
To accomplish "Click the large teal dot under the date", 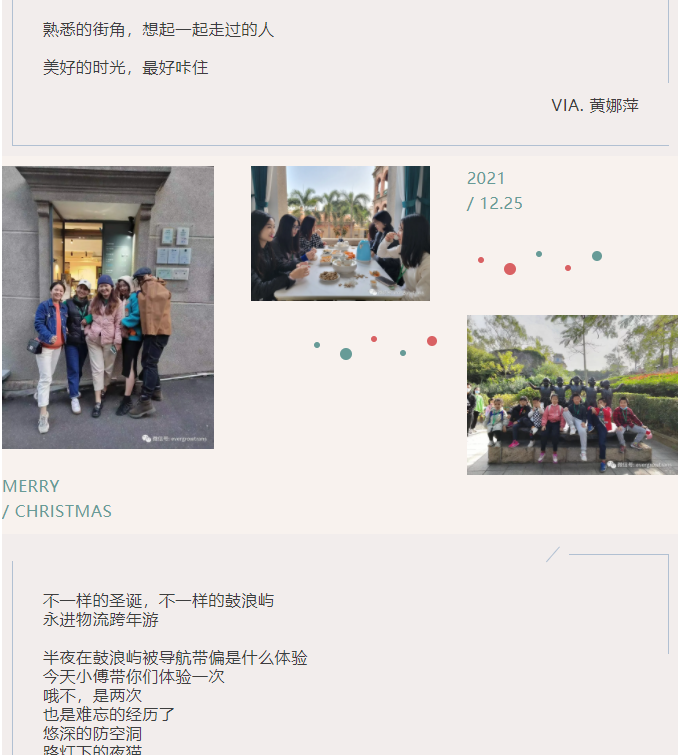I will pos(597,256).
